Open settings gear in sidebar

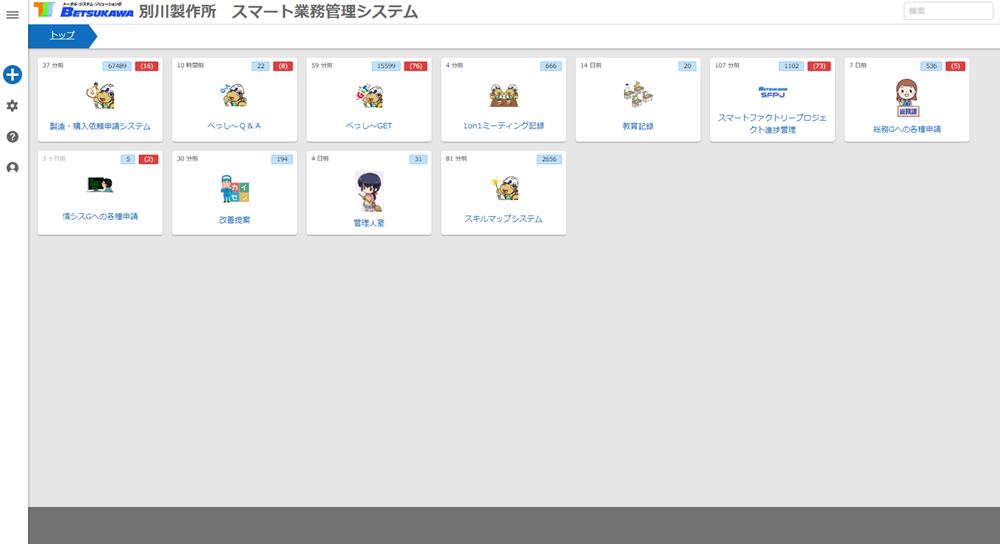click(x=13, y=106)
